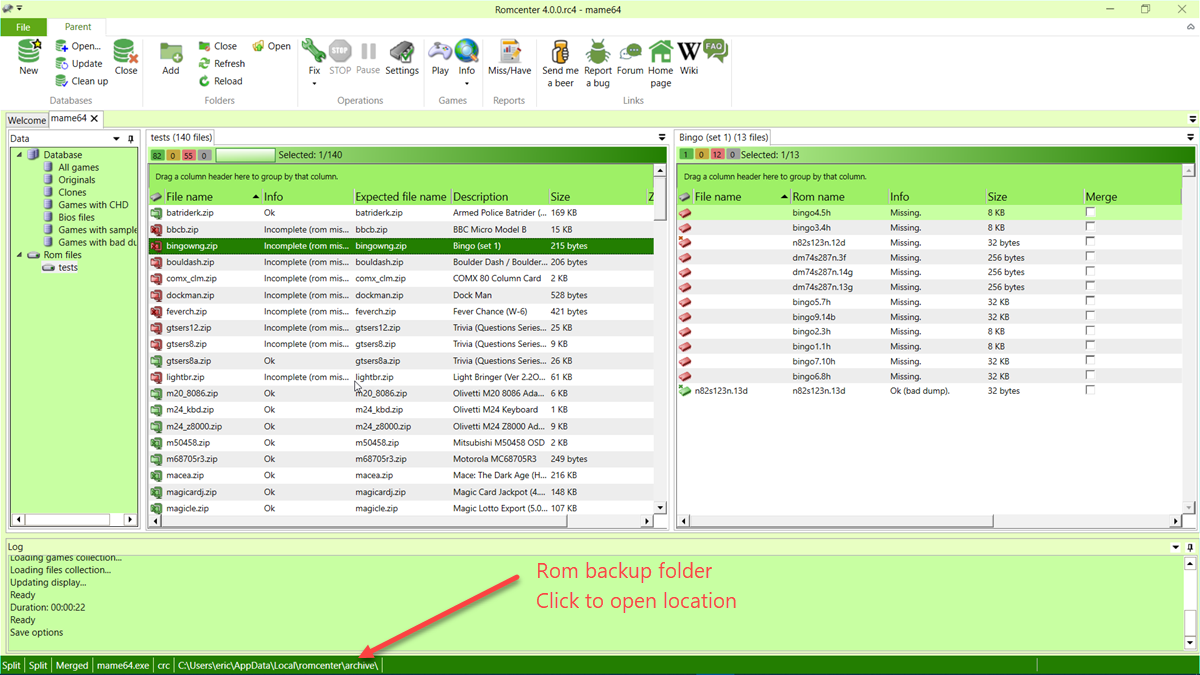
Task: Click the Fix wrench icon
Action: coord(314,52)
